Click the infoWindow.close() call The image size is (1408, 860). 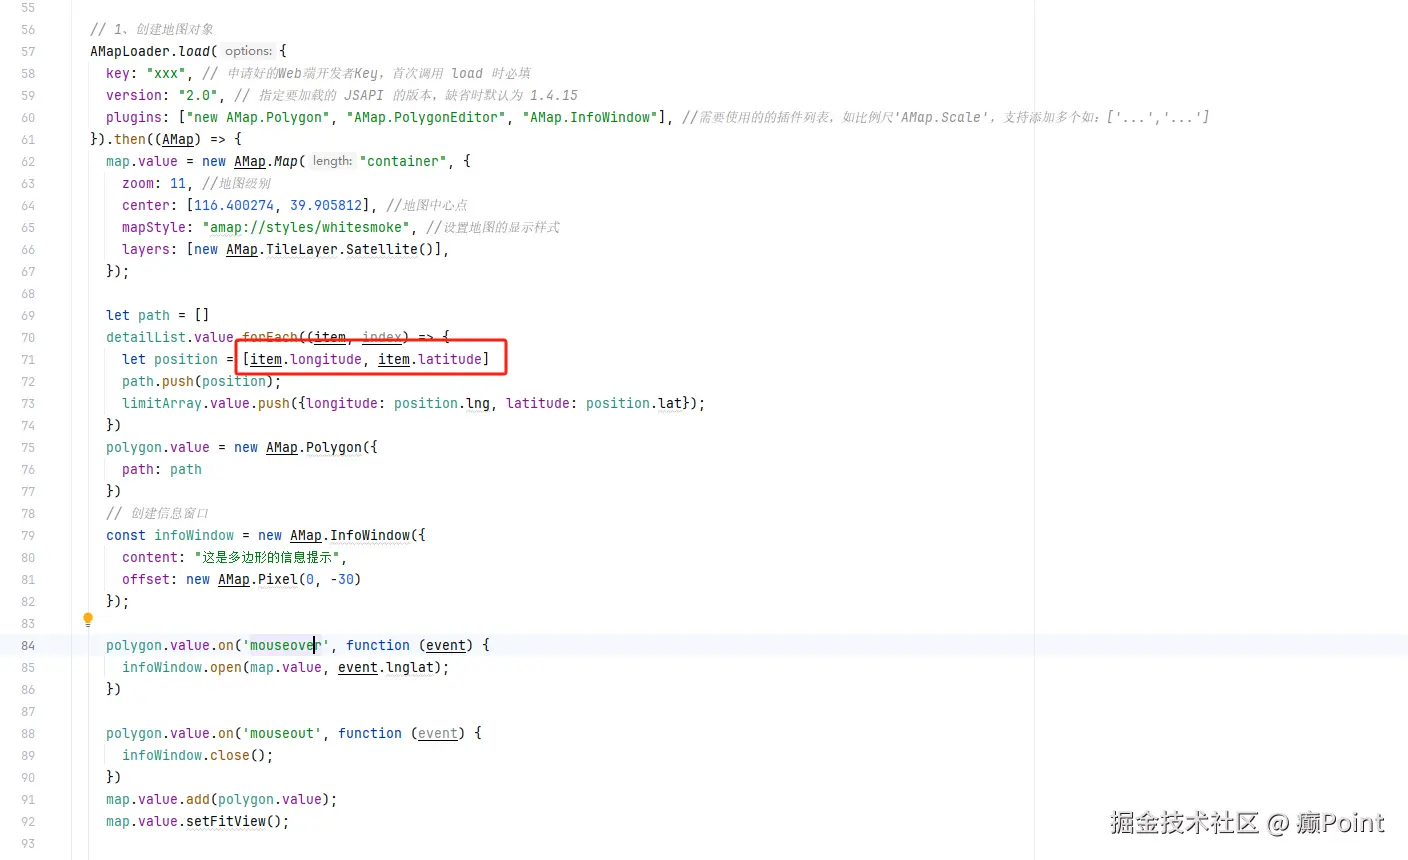click(x=198, y=755)
